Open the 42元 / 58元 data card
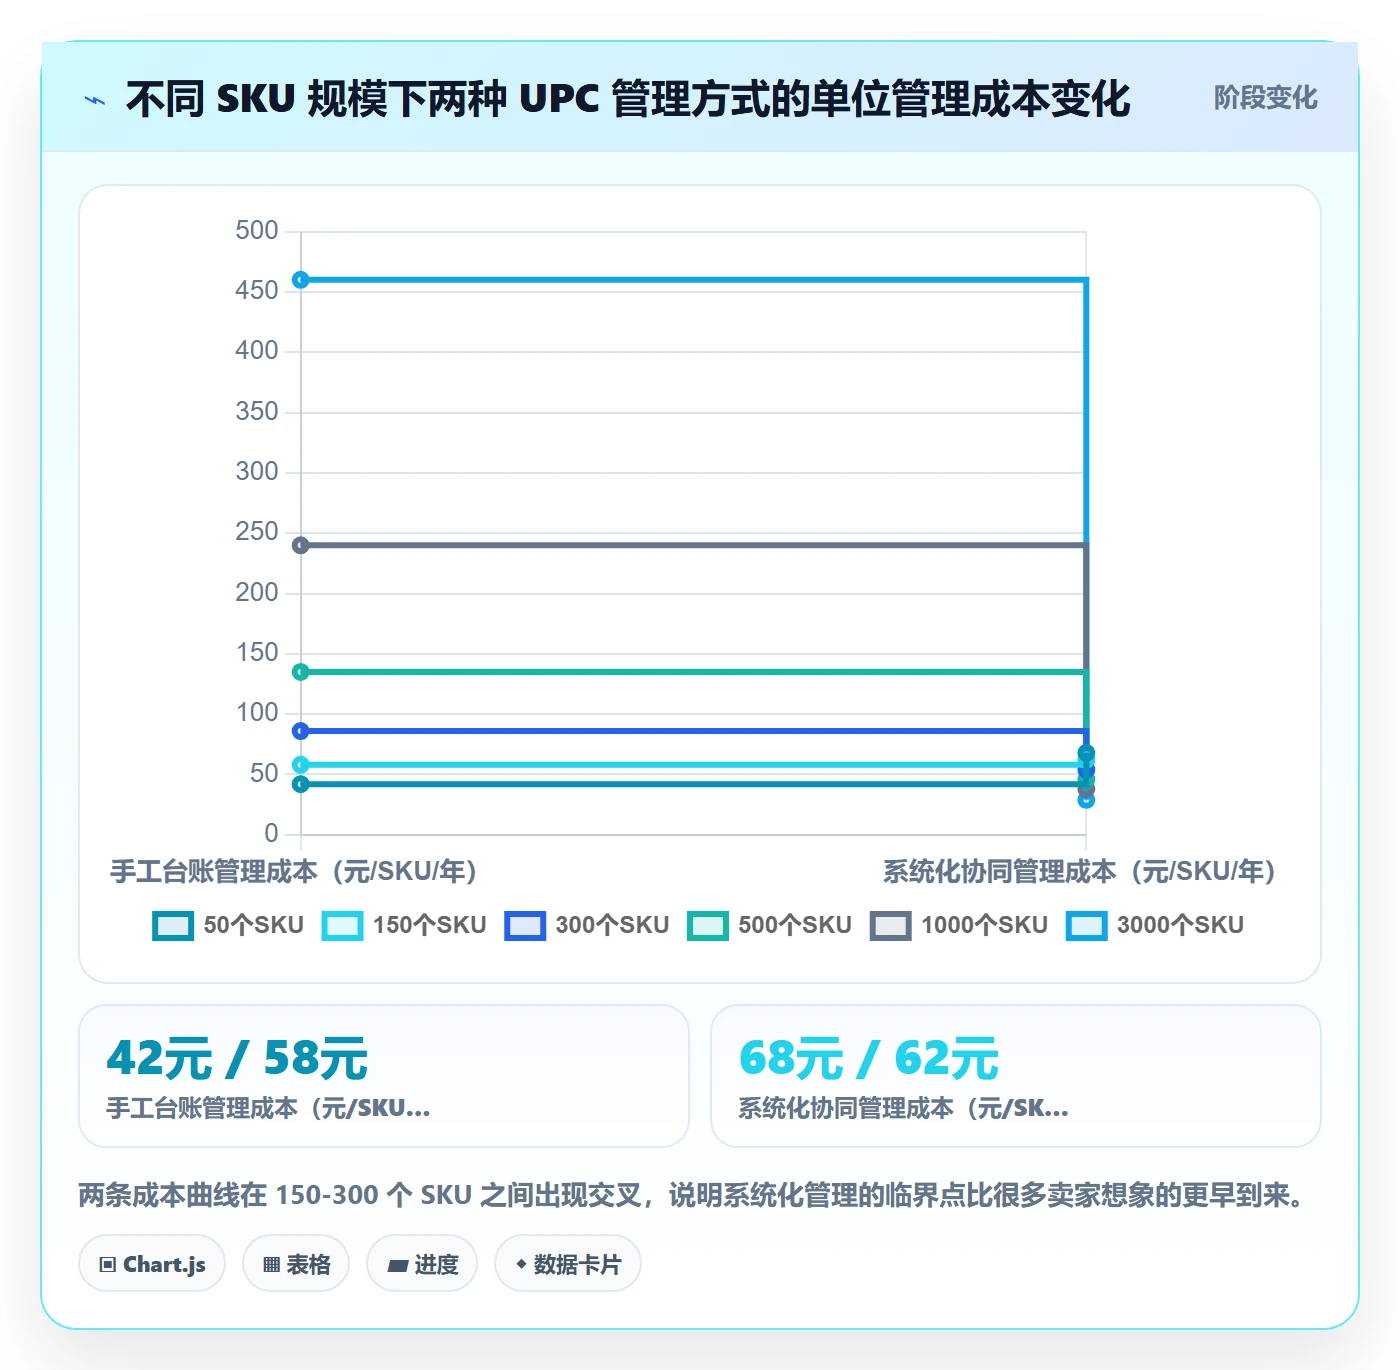Screen dimensions: 1400x1370 384,1076
